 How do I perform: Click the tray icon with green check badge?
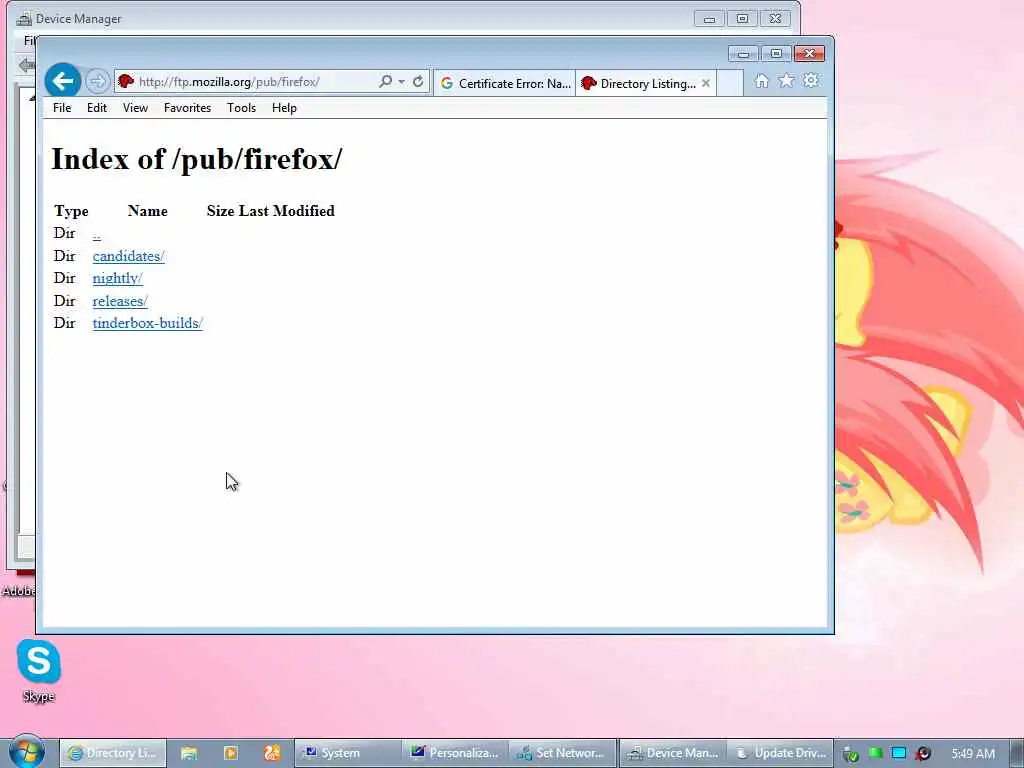click(850, 754)
